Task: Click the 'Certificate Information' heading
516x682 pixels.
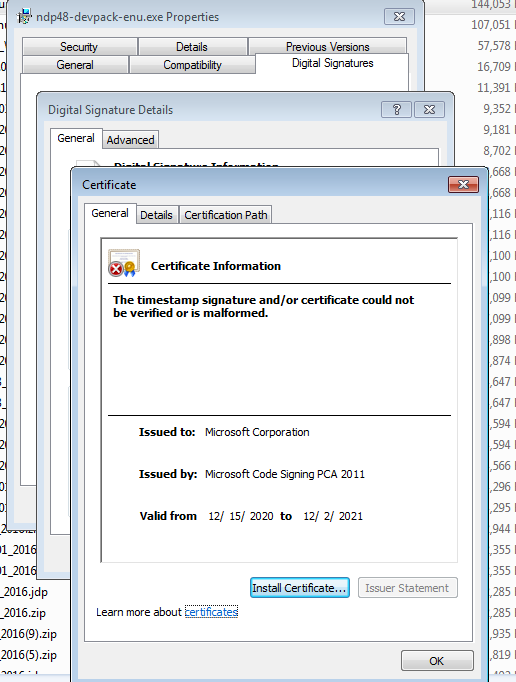Action: 216,266
